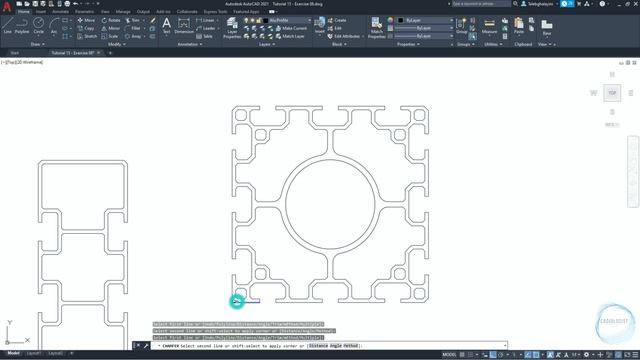The width and height of the screenshot is (640, 360).
Task: Click the Linear dimension tool
Action: point(205,20)
